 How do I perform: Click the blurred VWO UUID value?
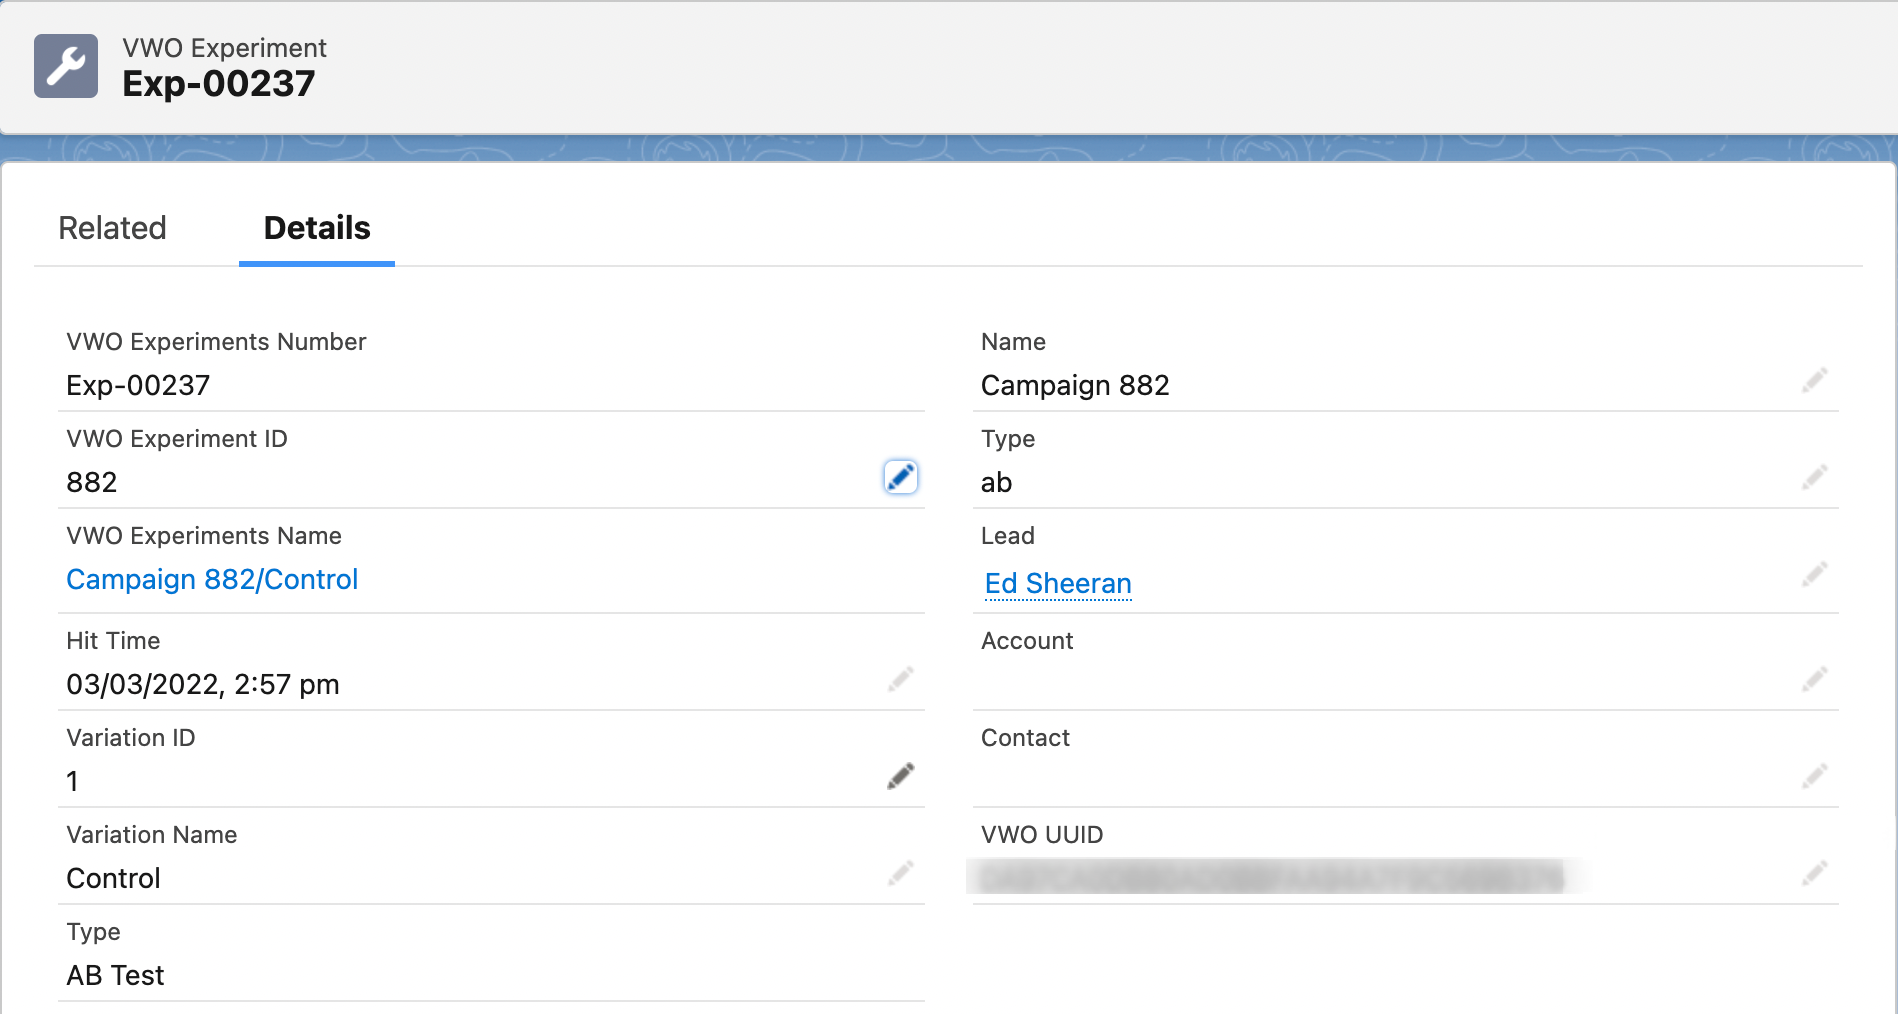(1271, 876)
